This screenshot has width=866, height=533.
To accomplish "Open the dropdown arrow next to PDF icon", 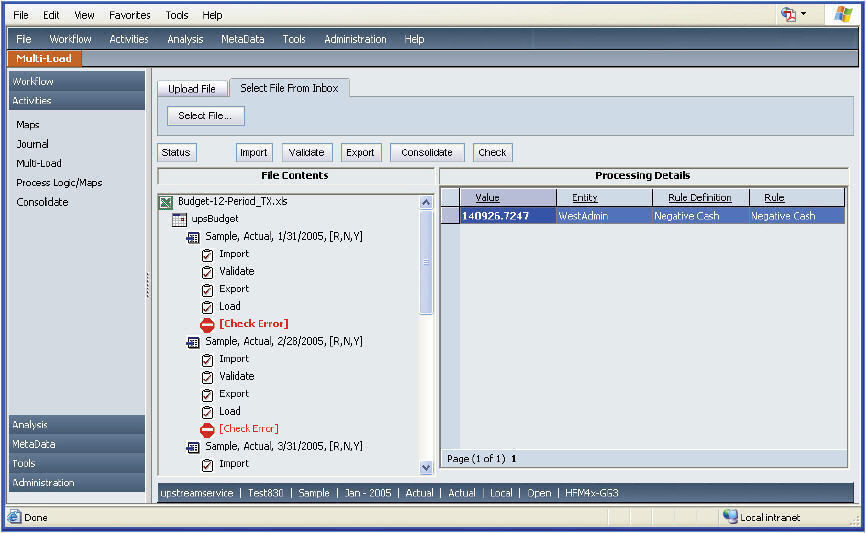I will pos(803,14).
